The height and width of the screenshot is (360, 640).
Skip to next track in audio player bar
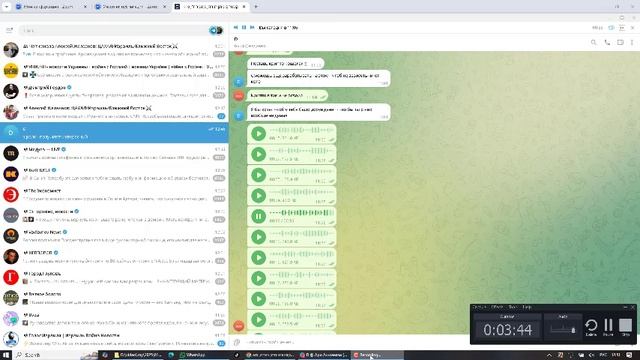click(252, 27)
